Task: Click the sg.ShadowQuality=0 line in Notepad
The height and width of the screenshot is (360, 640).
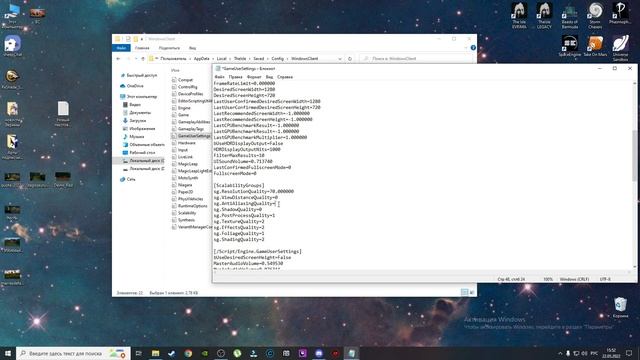Action: [238, 209]
